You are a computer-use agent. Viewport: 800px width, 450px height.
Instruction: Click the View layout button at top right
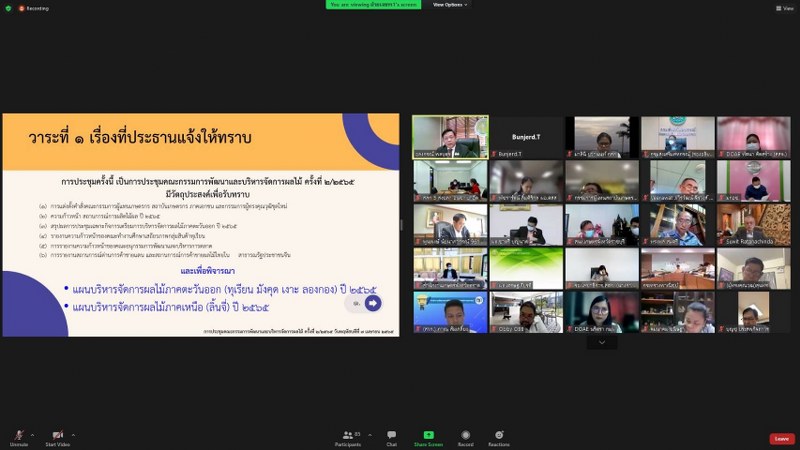pos(785,8)
